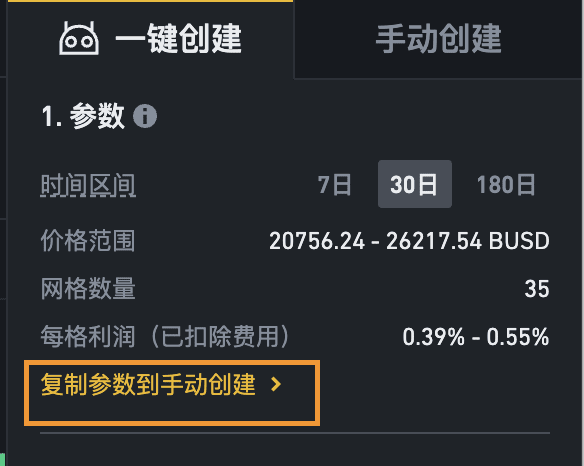Select the 7日 time range option
The width and height of the screenshot is (584, 466).
[x=334, y=184]
